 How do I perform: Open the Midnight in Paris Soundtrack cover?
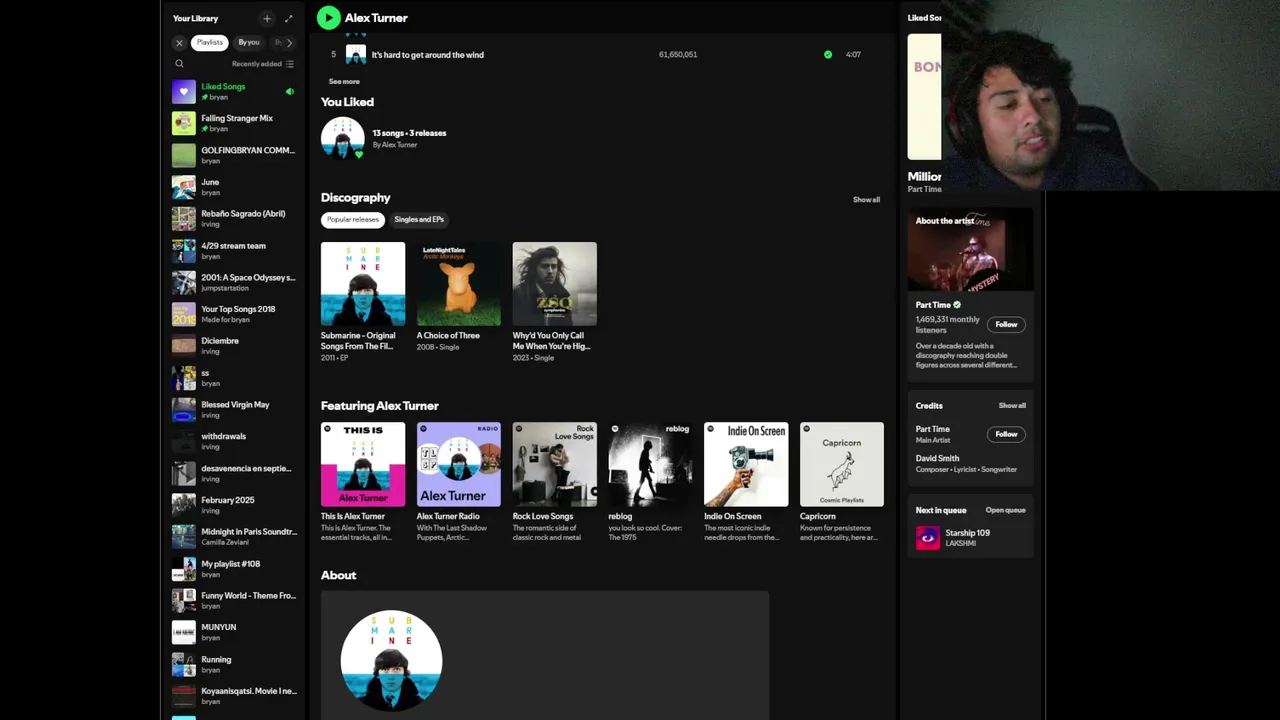pos(184,537)
